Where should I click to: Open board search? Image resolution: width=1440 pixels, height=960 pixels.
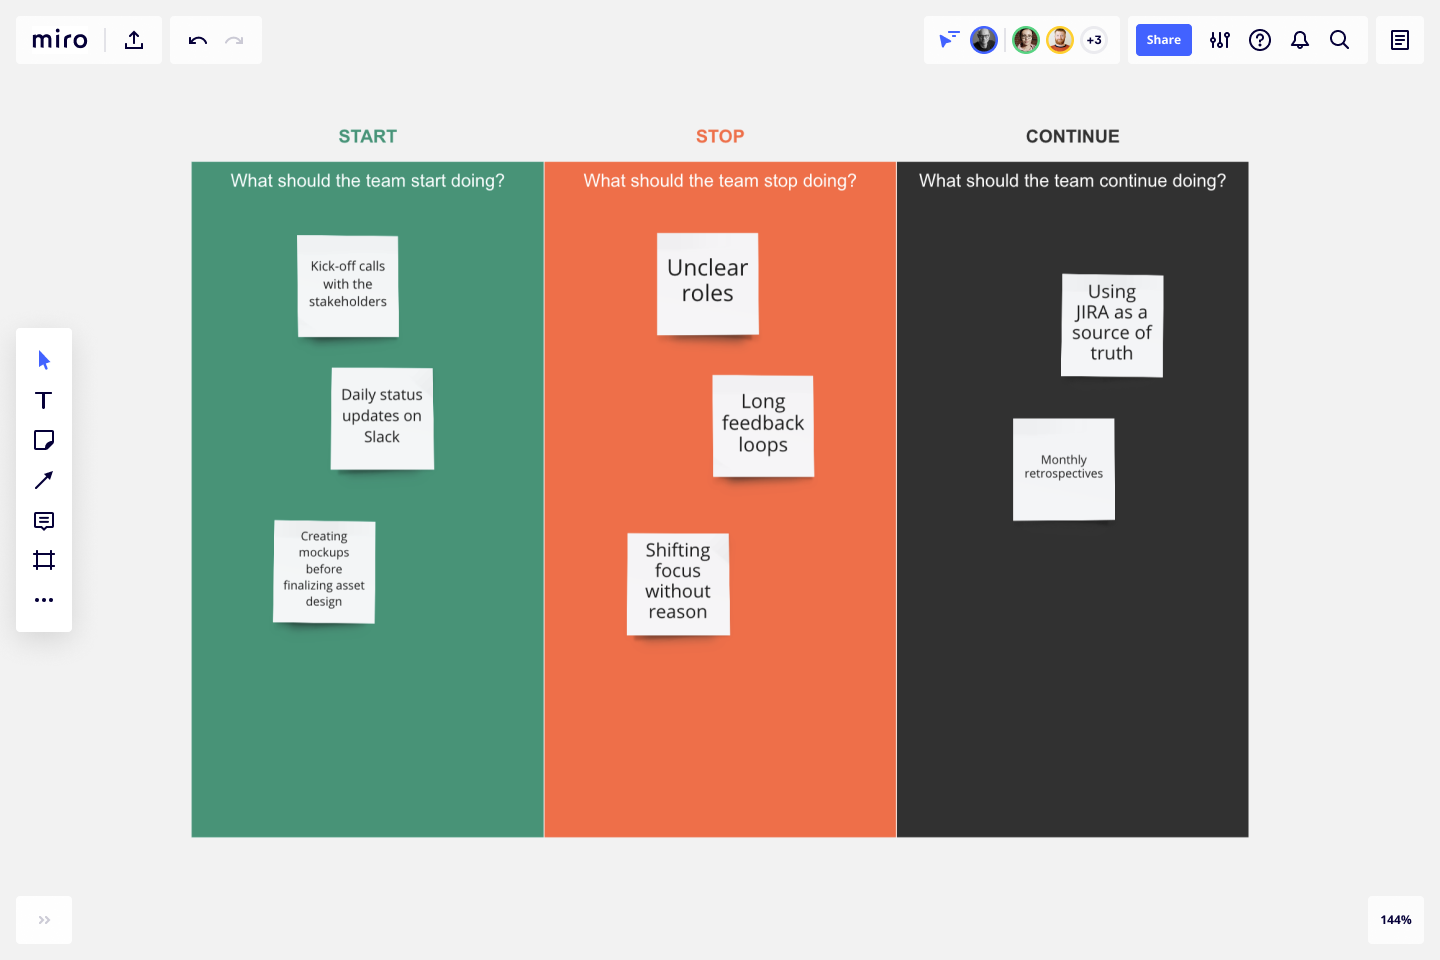pos(1340,40)
